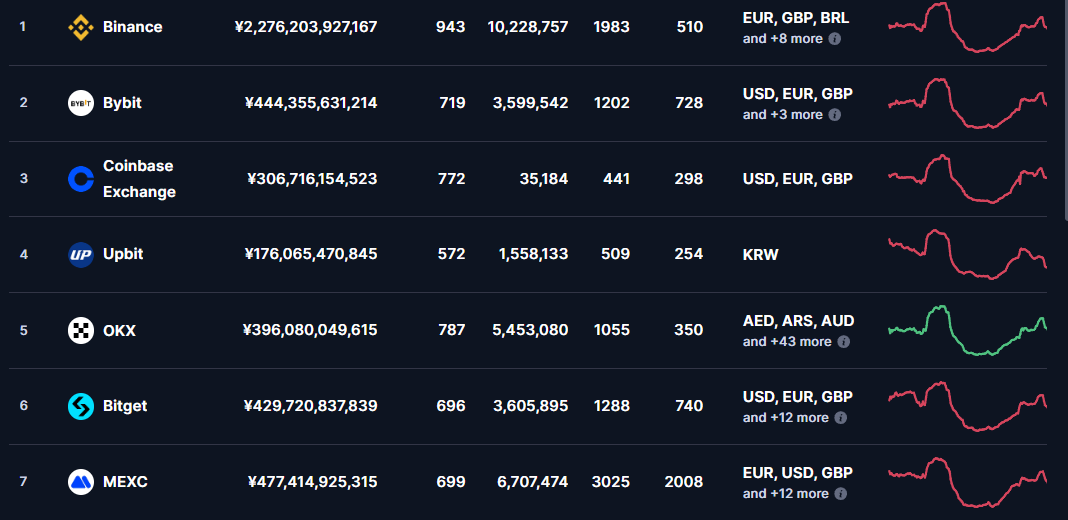
Task: Click the green OKX volume sparkline graph
Action: [x=967, y=331]
